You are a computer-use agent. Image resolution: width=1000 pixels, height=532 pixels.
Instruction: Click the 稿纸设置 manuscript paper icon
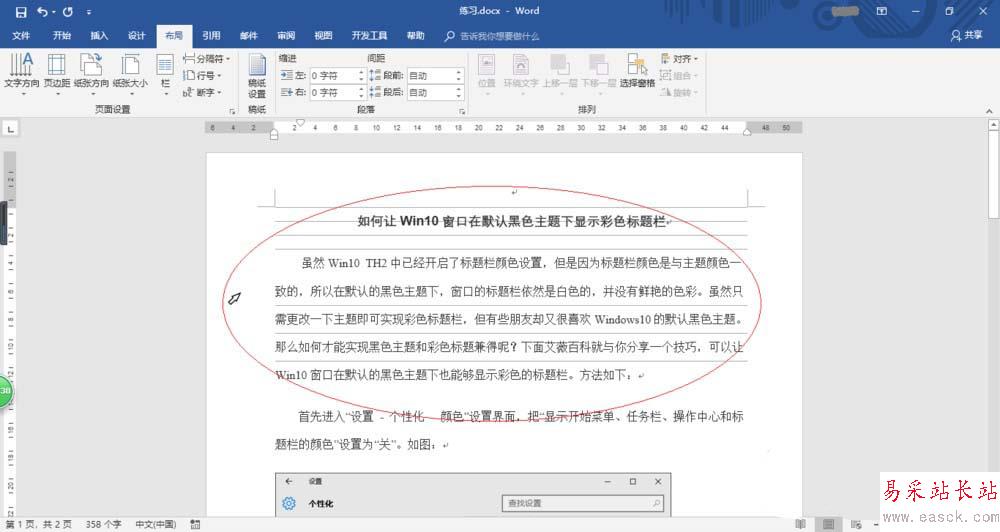[257, 75]
